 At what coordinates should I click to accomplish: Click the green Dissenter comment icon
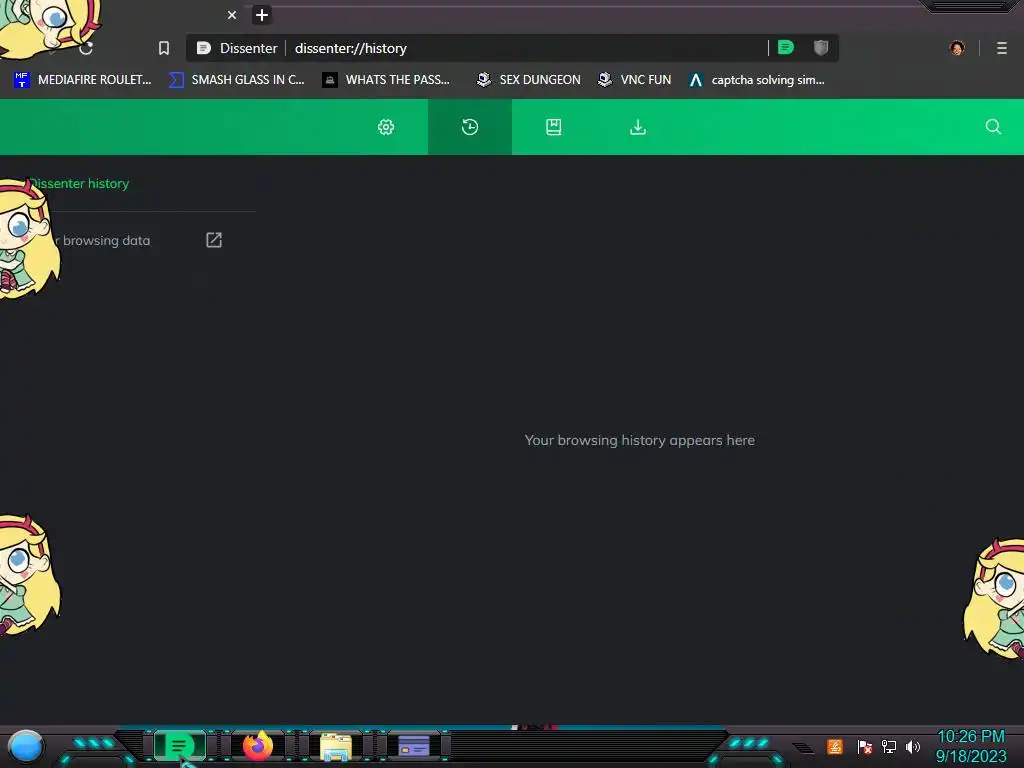[786, 48]
